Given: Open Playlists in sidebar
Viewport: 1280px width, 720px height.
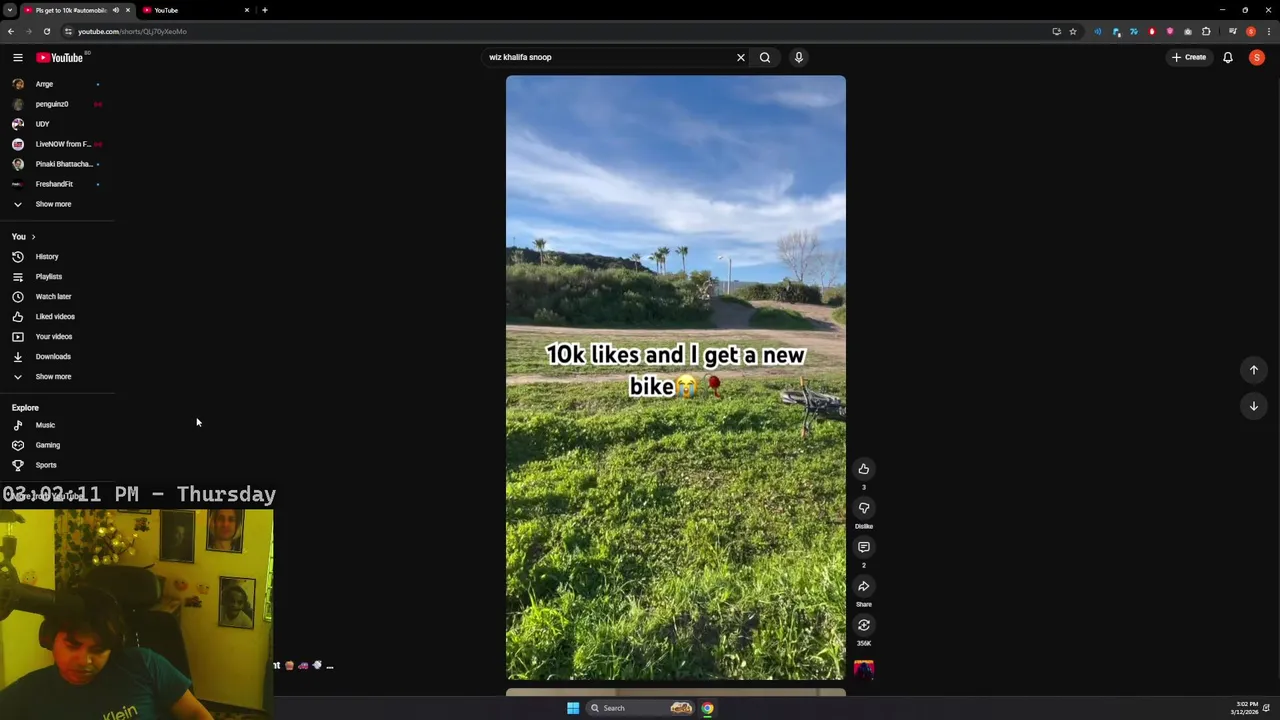Looking at the screenshot, I should click(57, 277).
